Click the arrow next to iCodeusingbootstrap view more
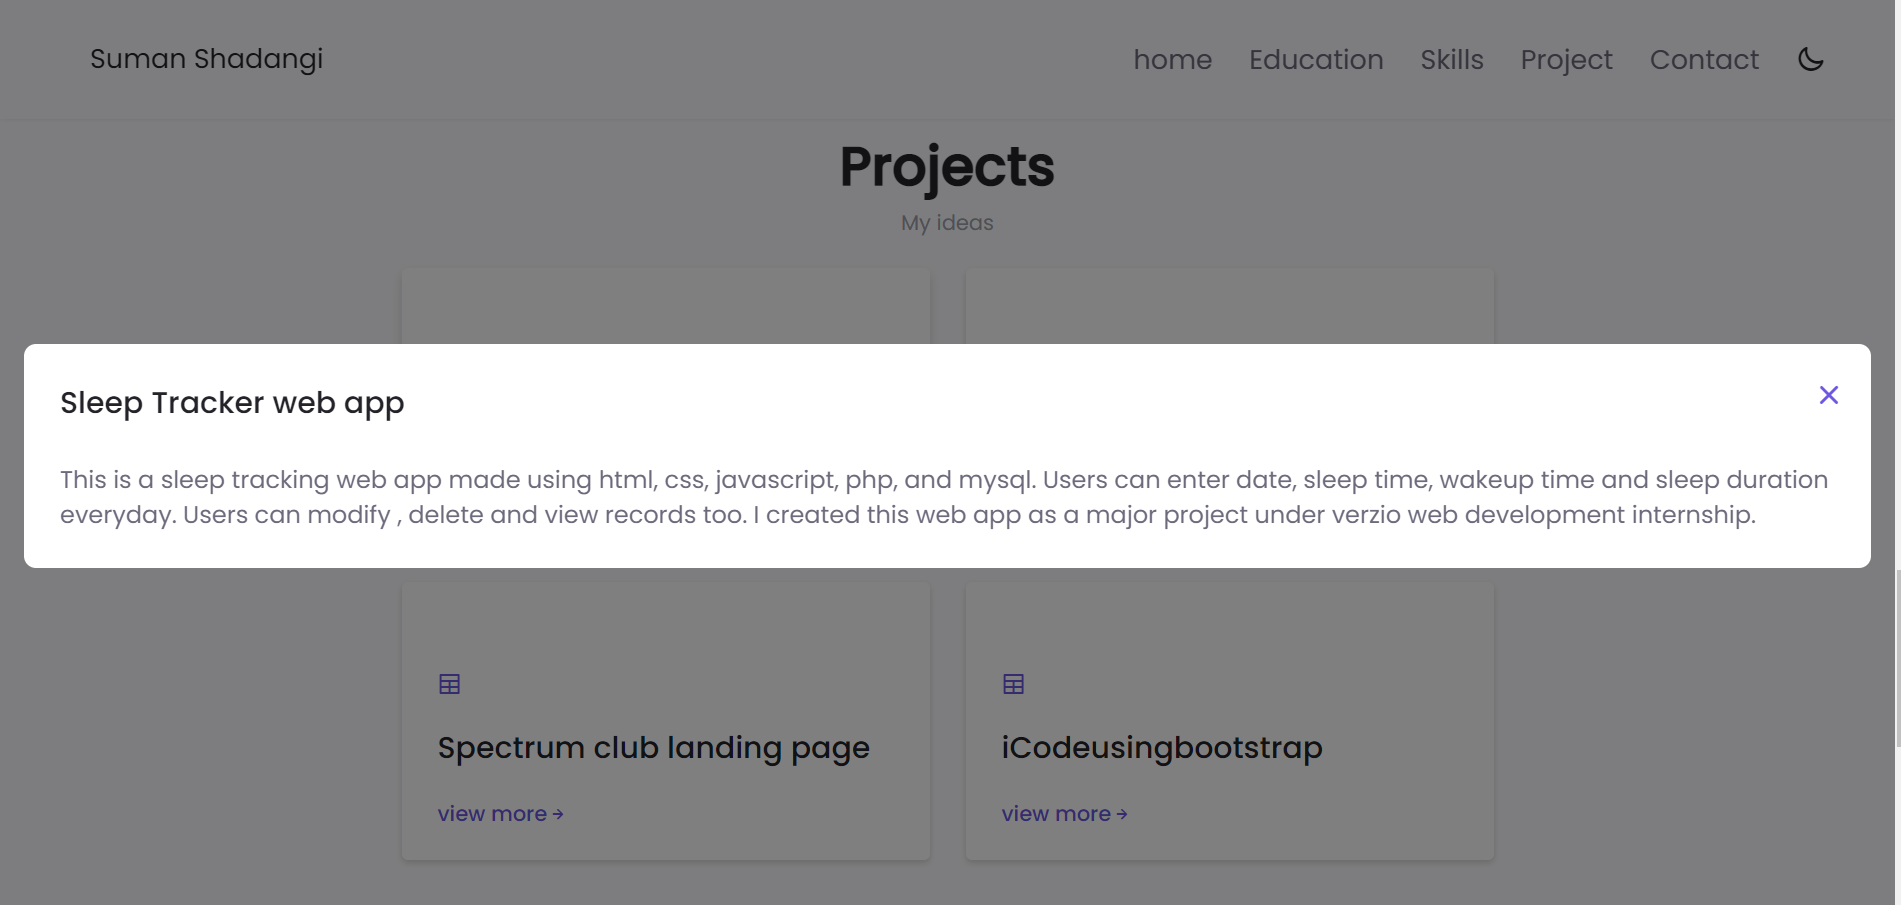 coord(1122,814)
